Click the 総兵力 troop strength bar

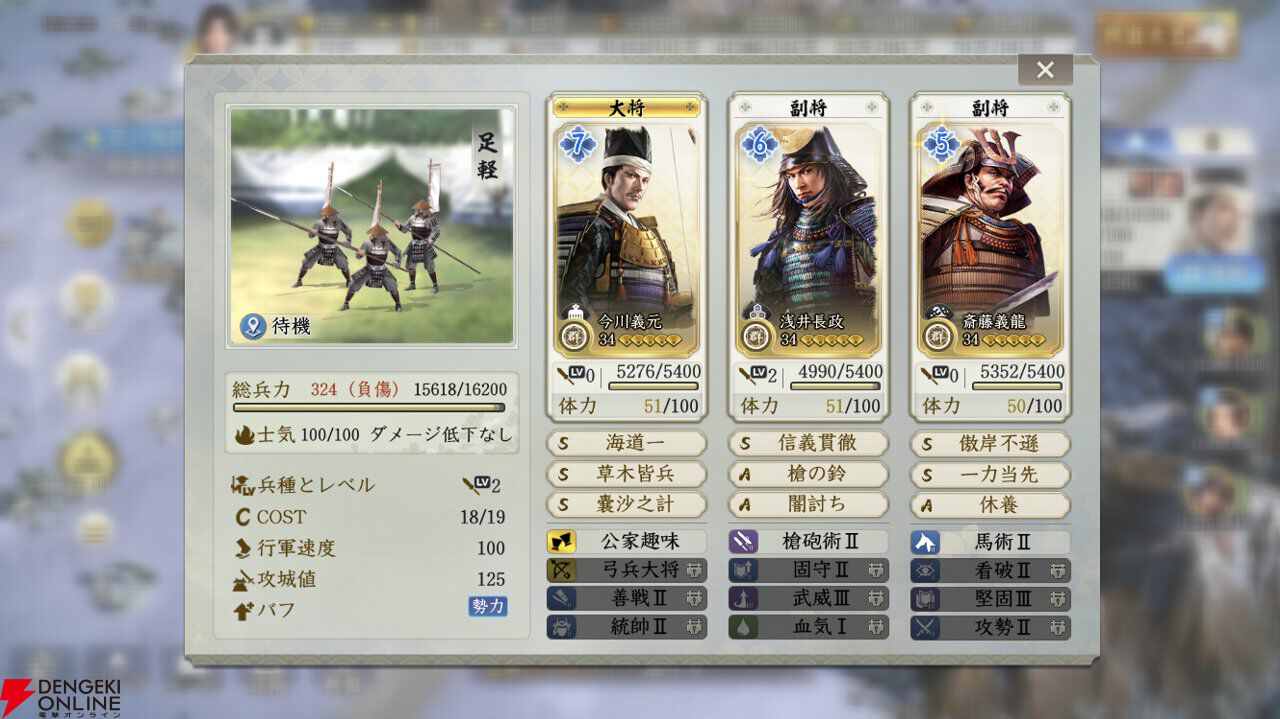[x=369, y=407]
